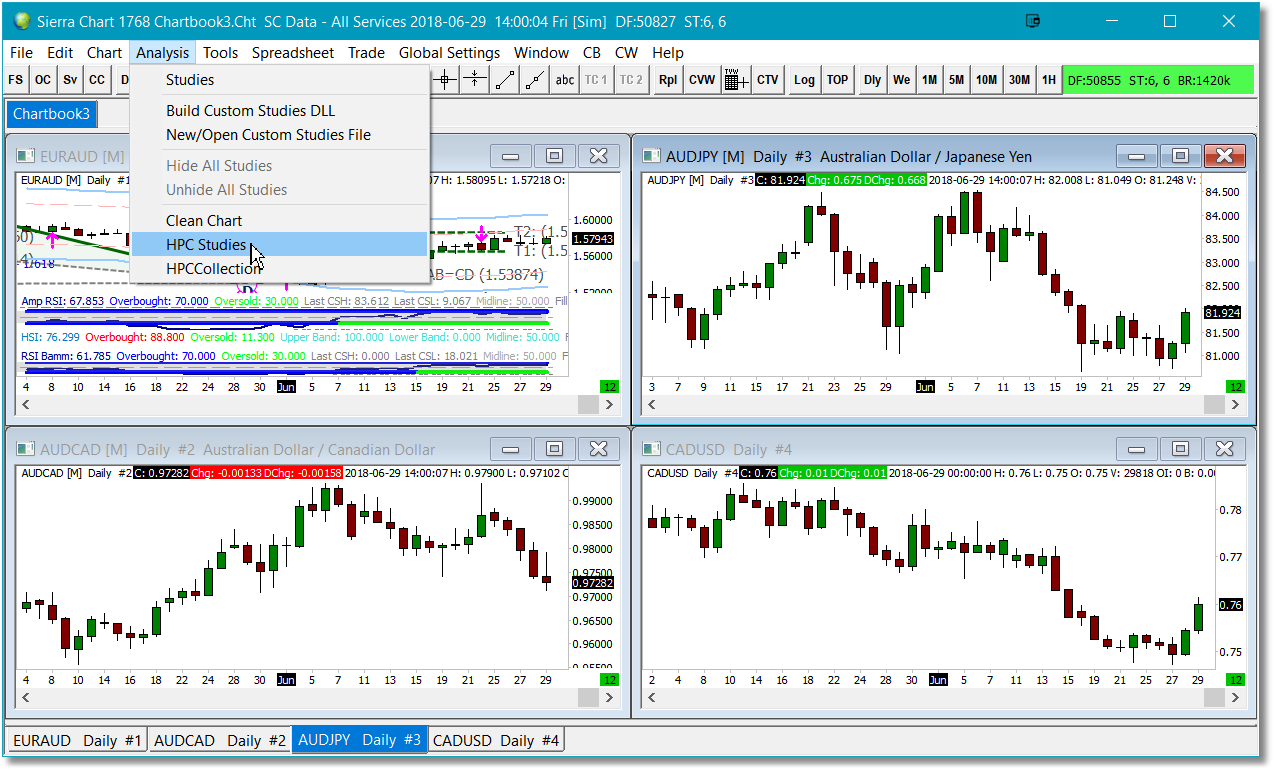Image resolution: width=1274 pixels, height=771 pixels.
Task: Open the Spreadsheet menu
Action: (x=293, y=53)
